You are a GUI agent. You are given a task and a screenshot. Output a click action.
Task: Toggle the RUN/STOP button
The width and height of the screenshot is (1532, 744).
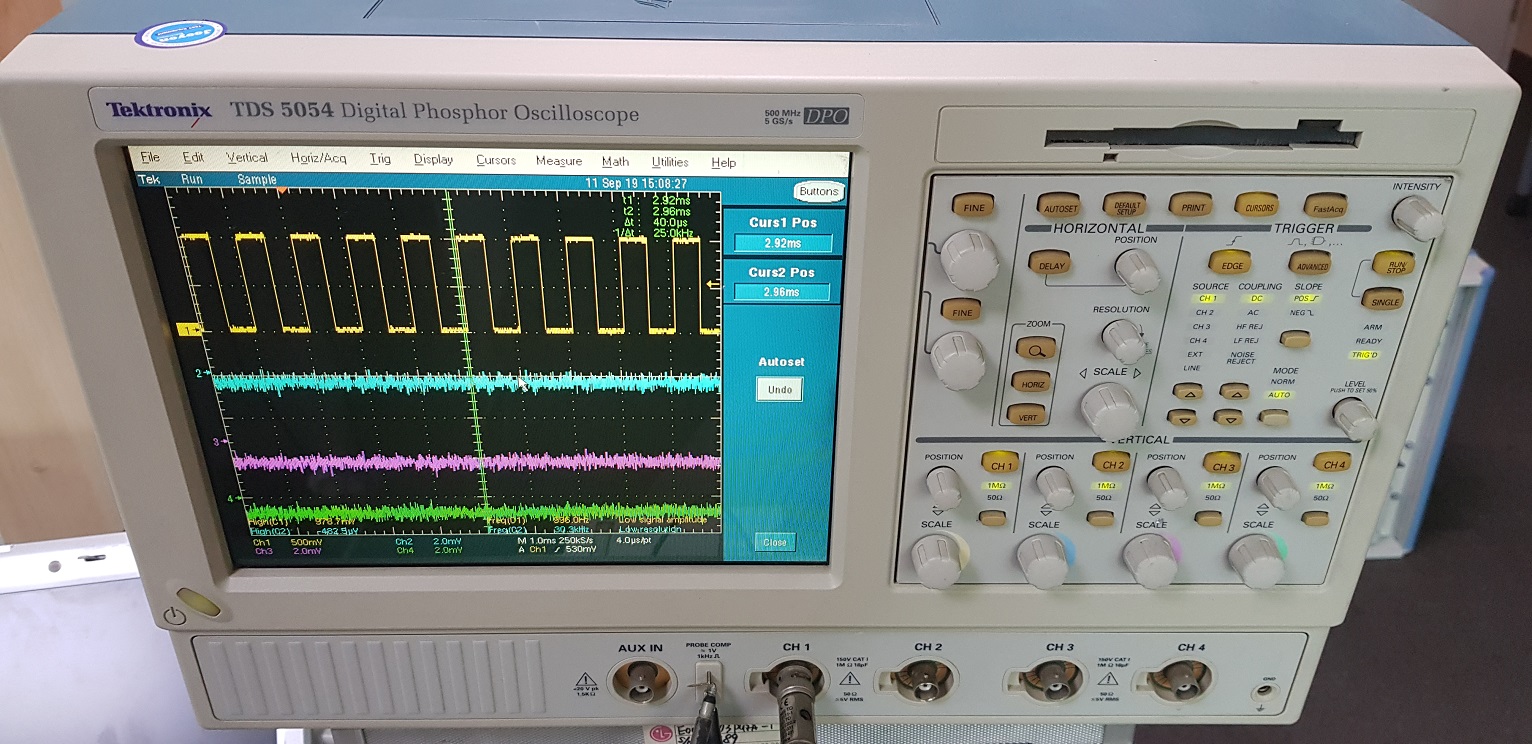pos(1392,265)
